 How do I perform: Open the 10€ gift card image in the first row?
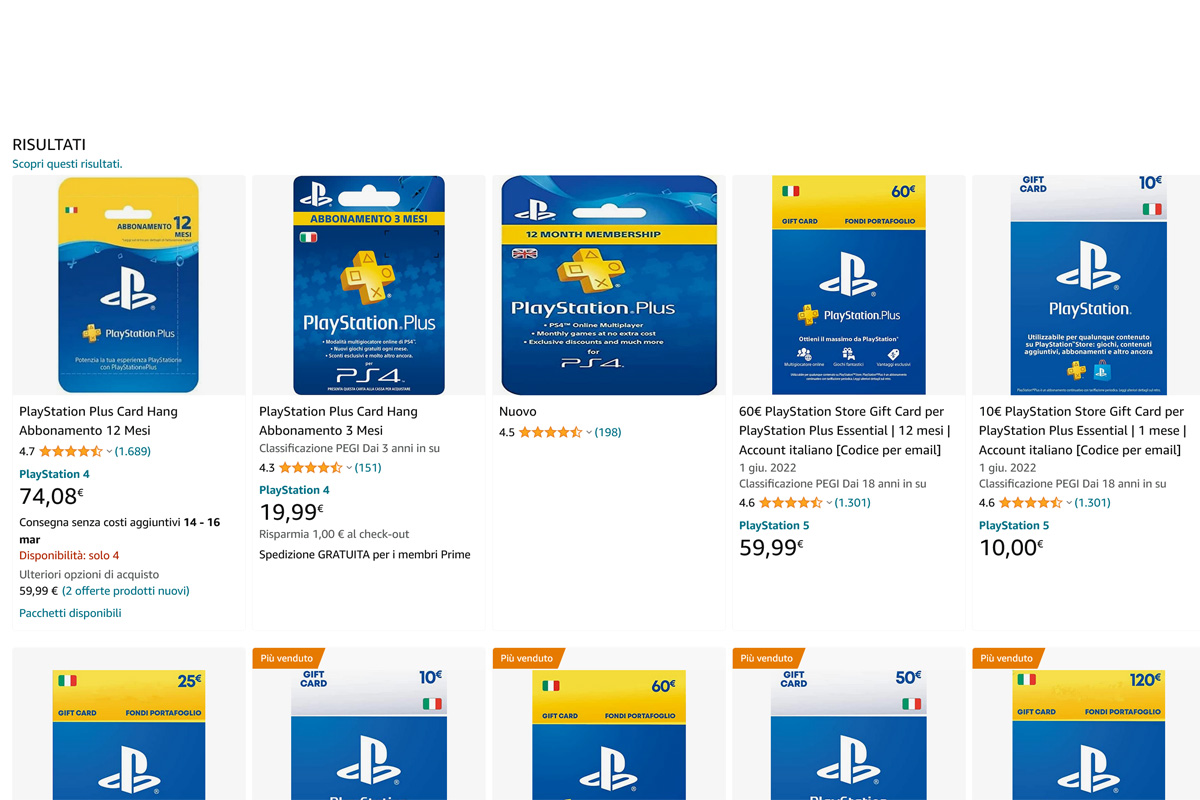coord(1088,285)
